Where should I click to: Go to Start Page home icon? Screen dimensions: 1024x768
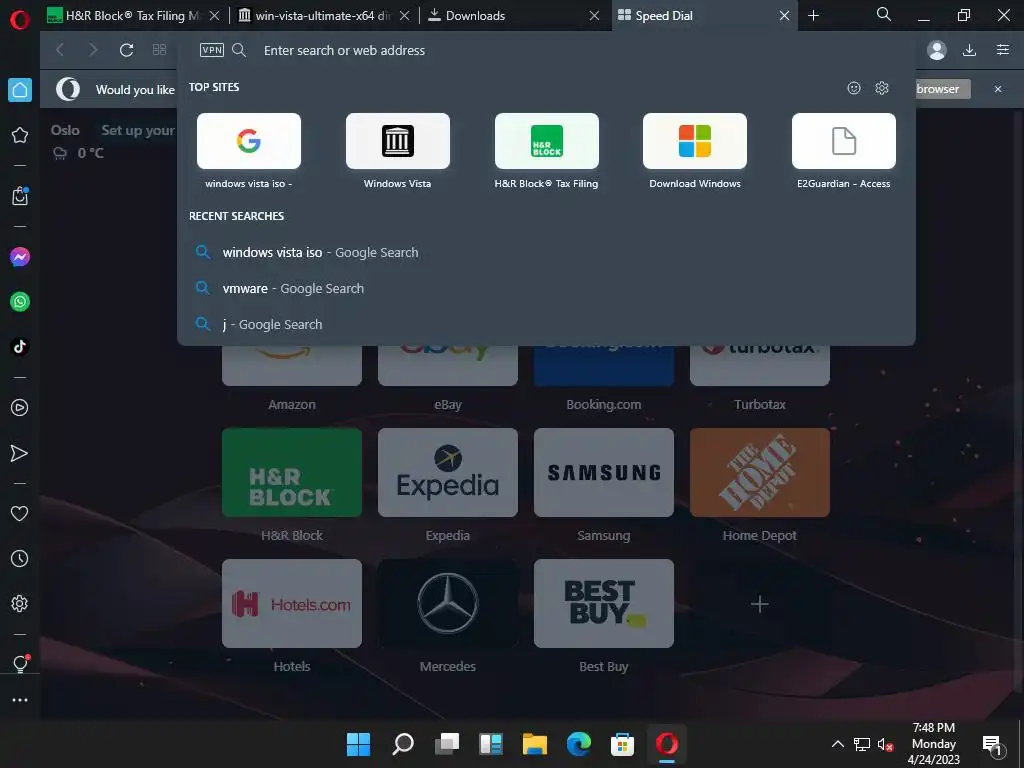point(20,90)
